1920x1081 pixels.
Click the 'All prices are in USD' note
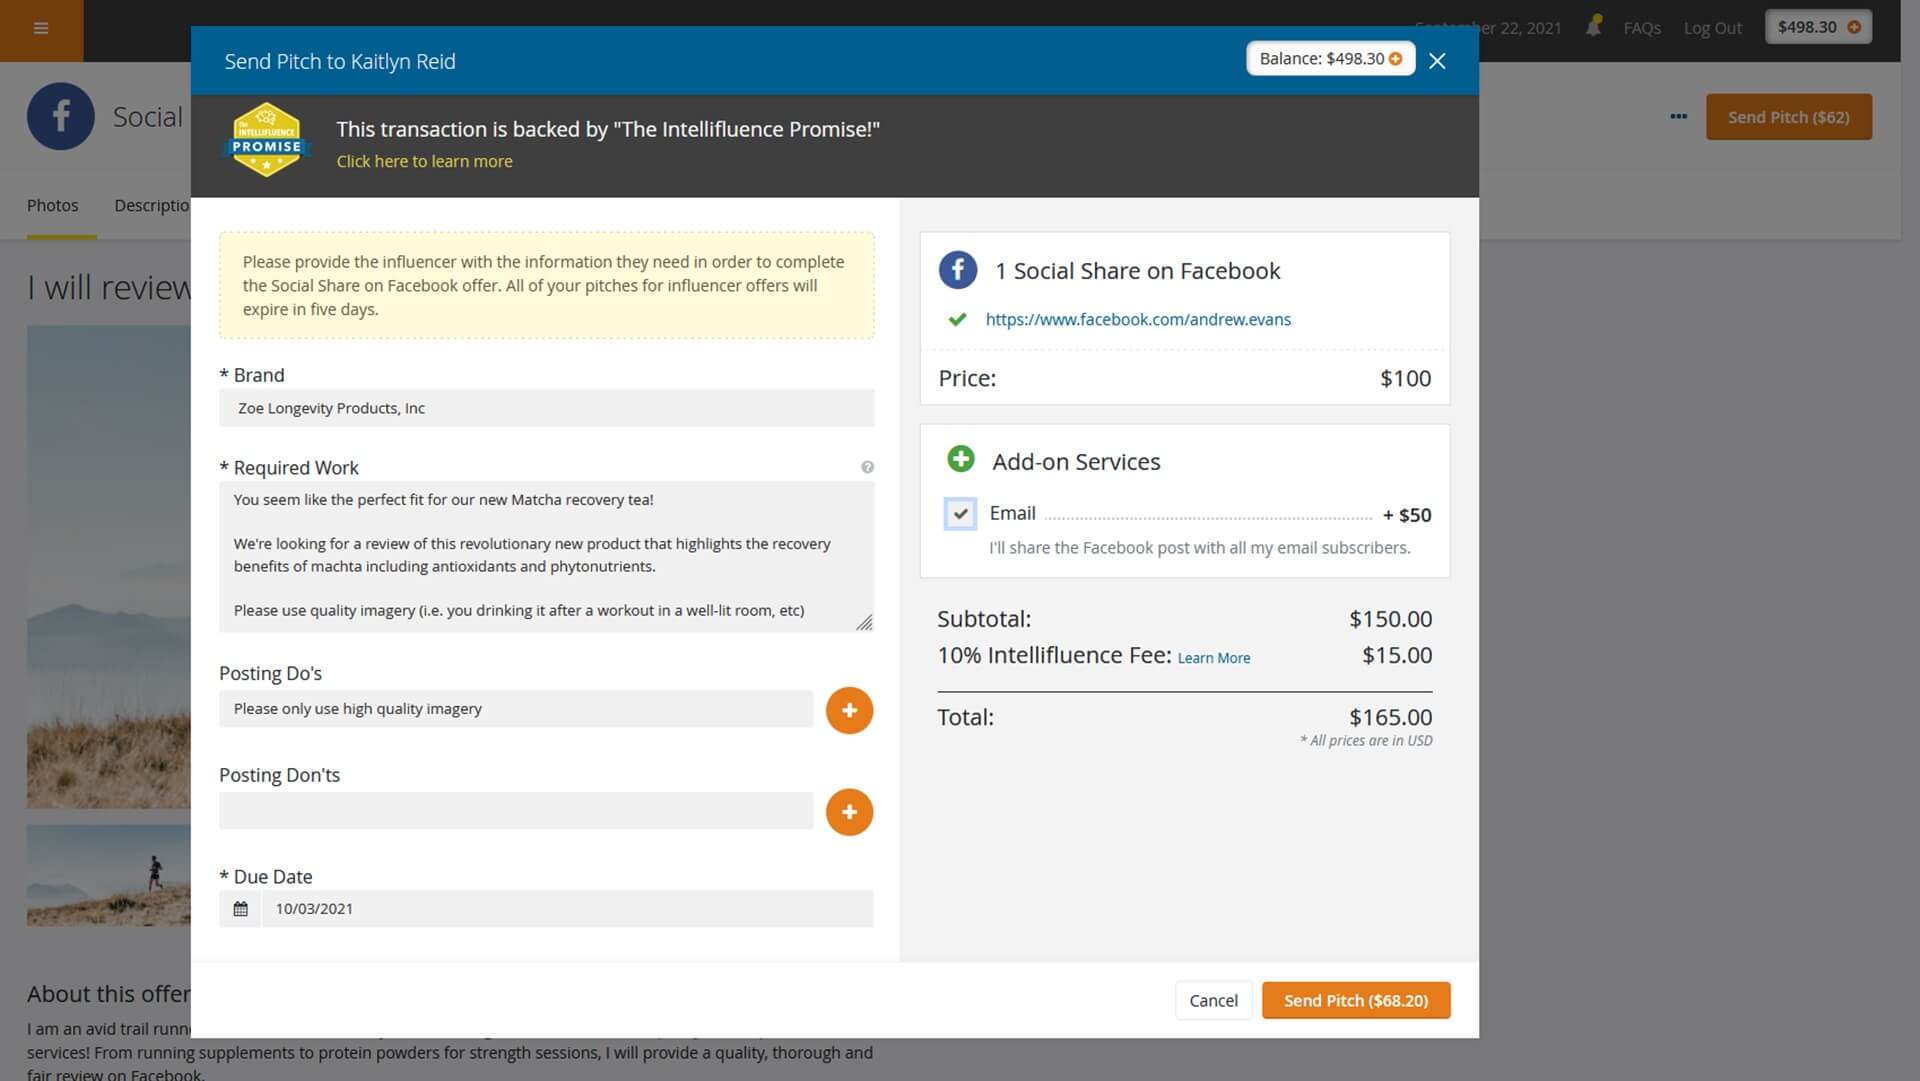1366,741
